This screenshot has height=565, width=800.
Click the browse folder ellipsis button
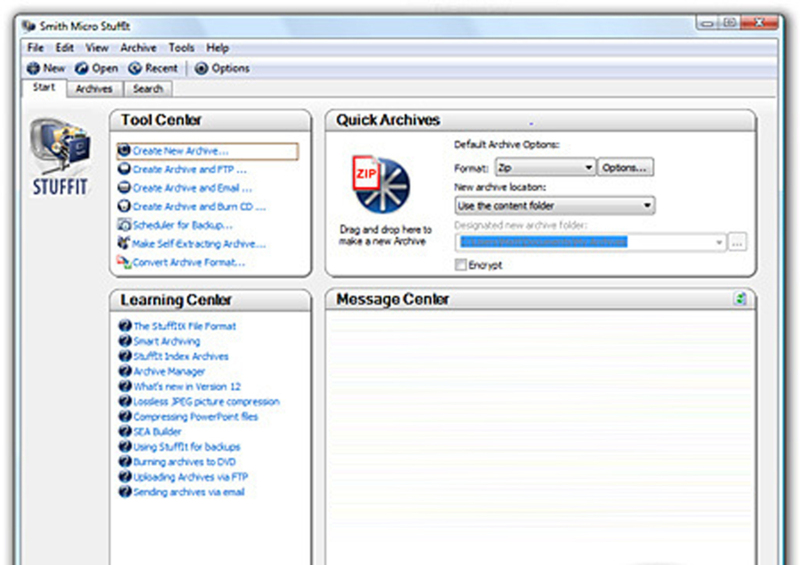tap(737, 242)
